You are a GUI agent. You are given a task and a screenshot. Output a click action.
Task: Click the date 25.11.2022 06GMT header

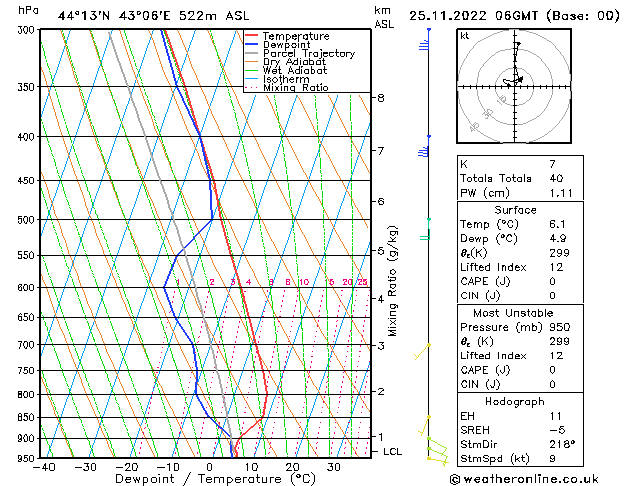coord(473,16)
